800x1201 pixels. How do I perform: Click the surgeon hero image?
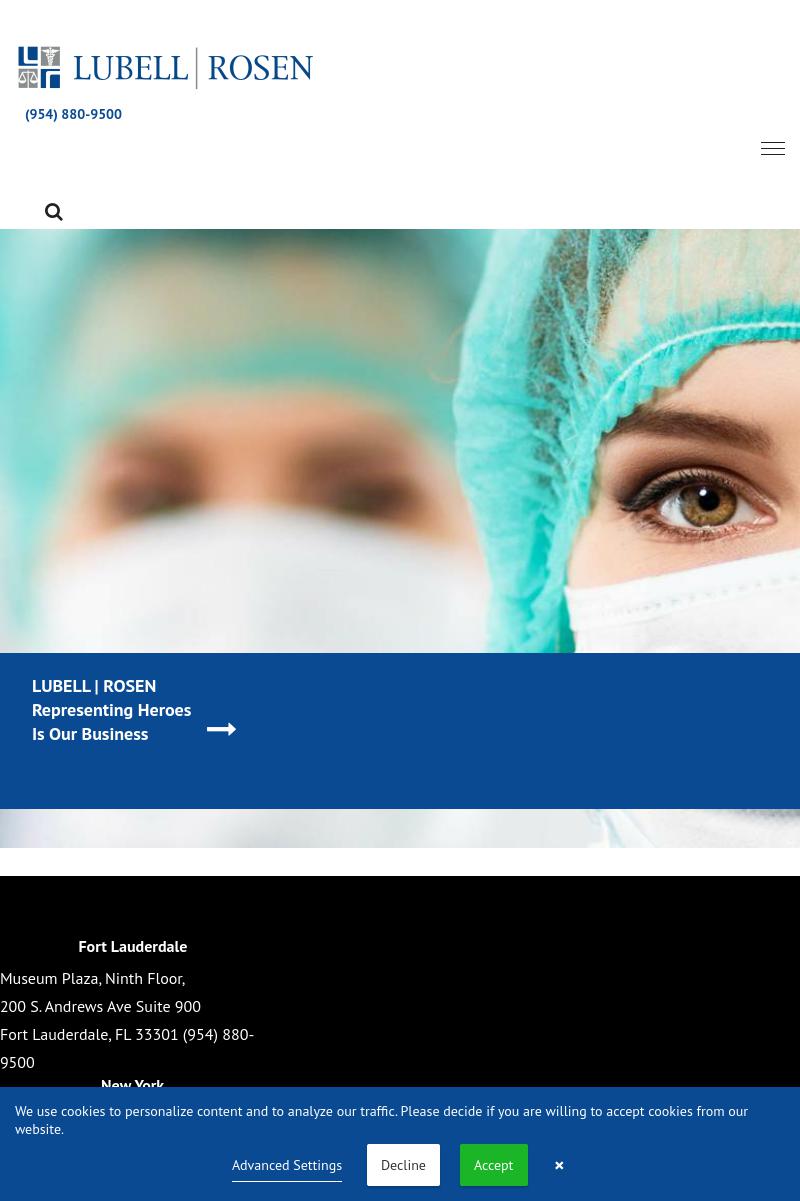pyautogui.click(x=400, y=440)
